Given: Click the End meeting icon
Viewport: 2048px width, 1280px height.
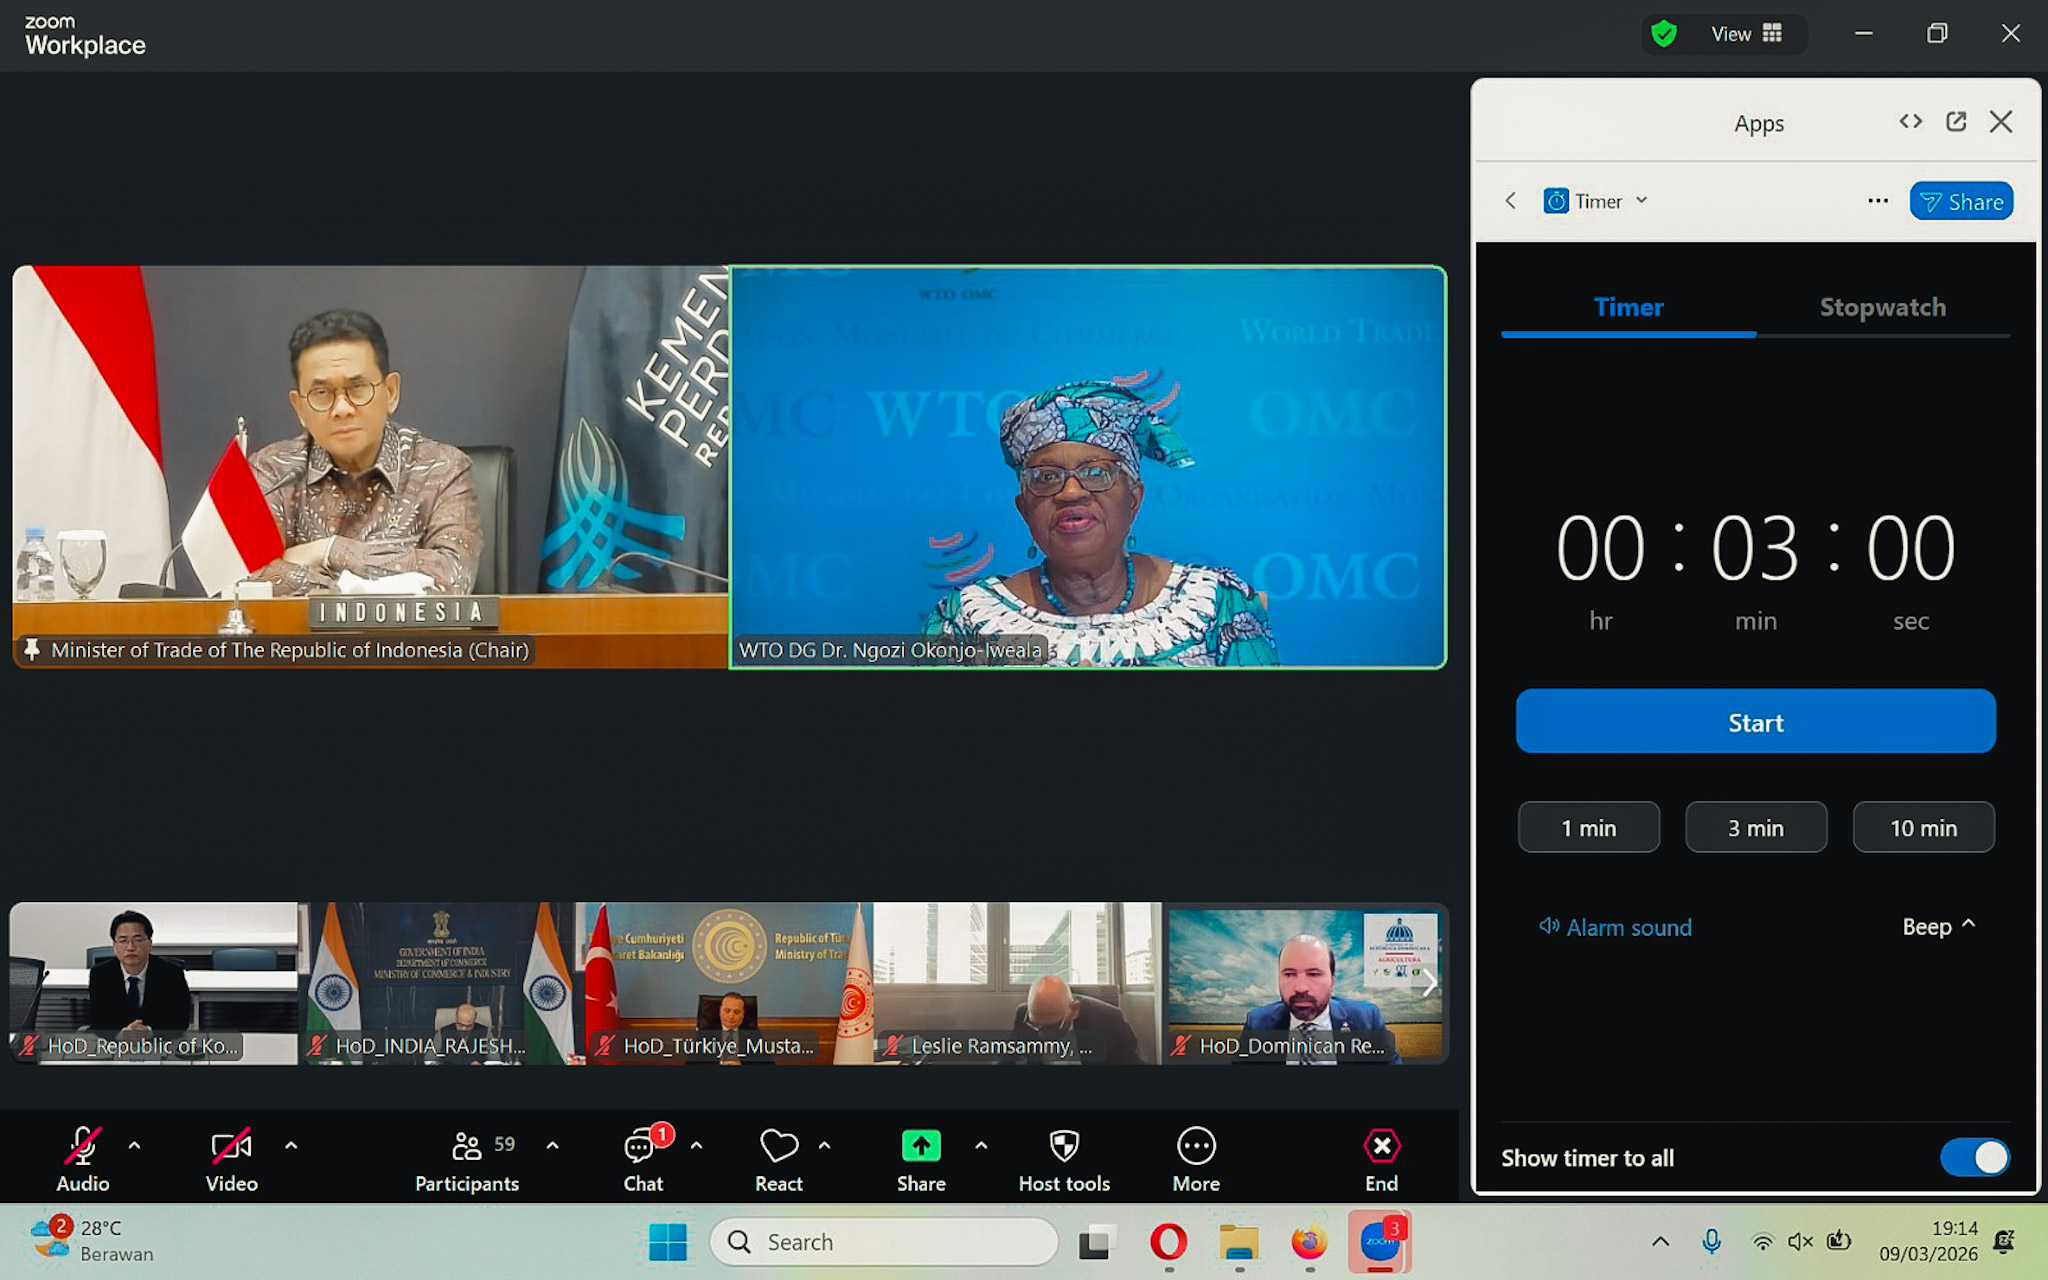Looking at the screenshot, I should pos(1381,1146).
